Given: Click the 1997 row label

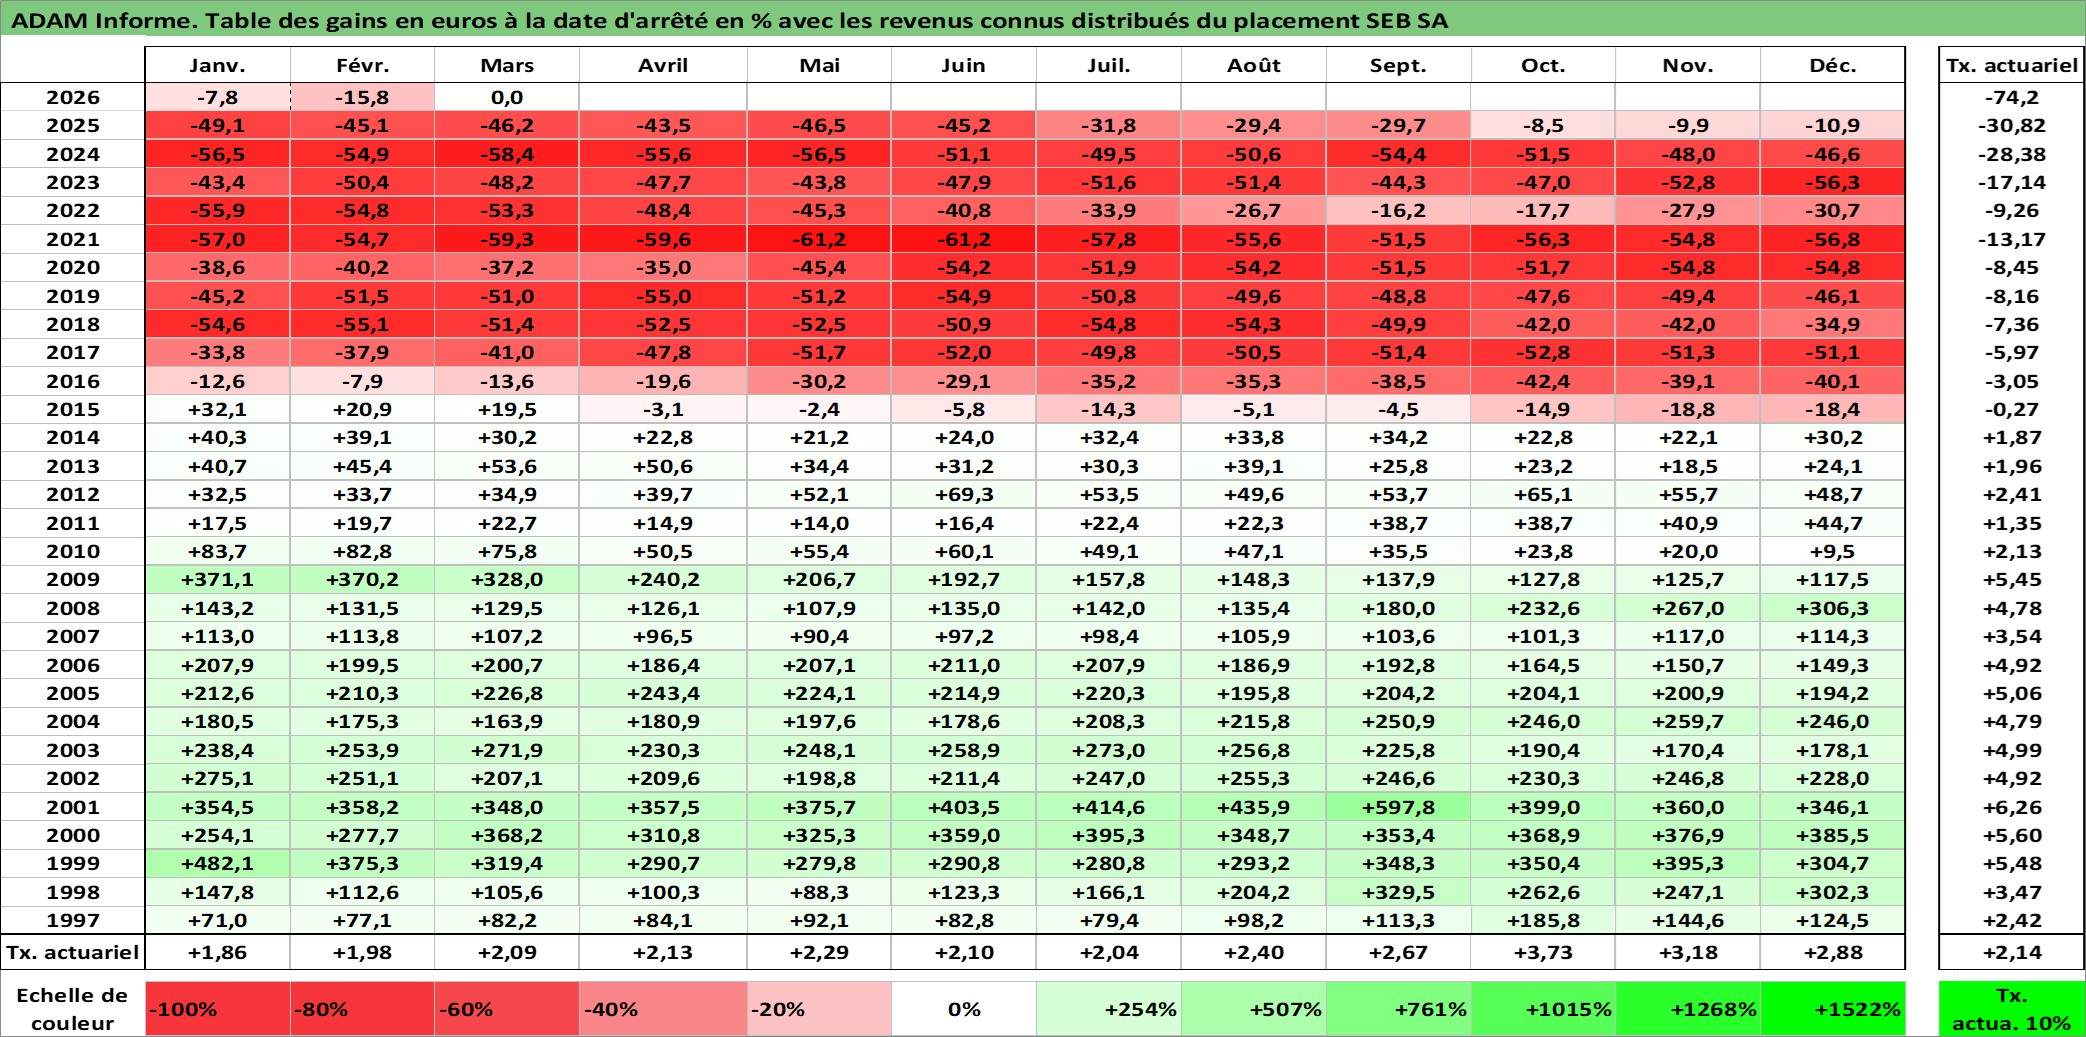Looking at the screenshot, I should coord(73,920).
